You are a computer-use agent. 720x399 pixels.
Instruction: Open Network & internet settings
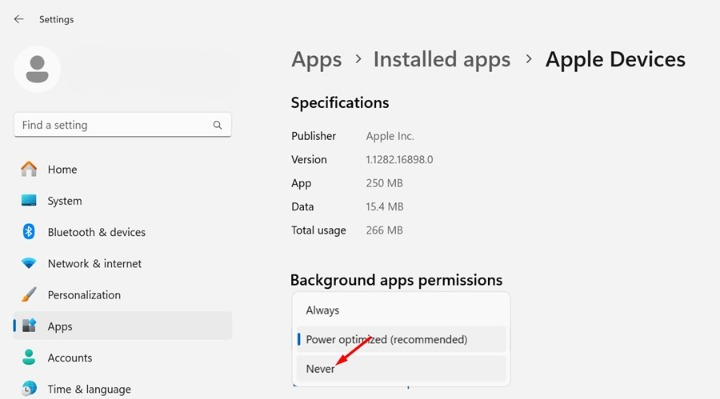(123, 264)
